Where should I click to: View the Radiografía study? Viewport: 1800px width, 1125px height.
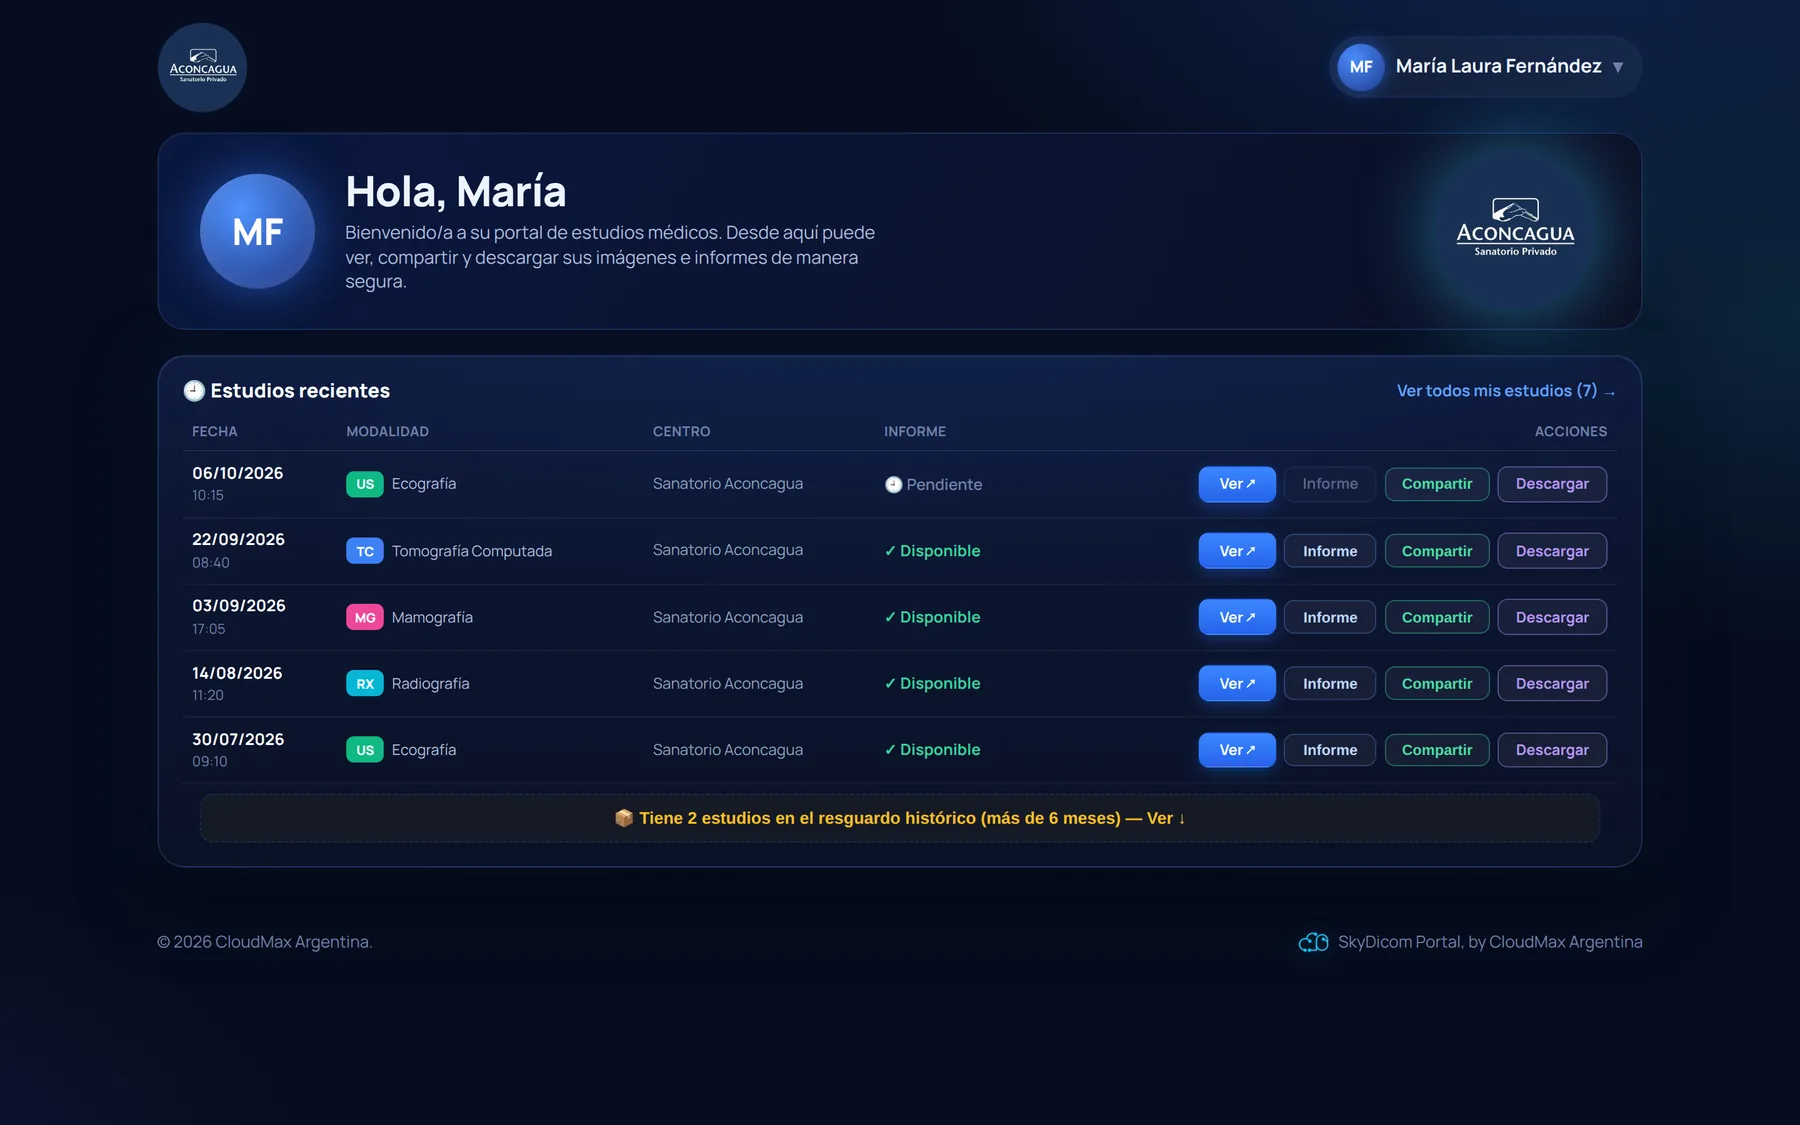pyautogui.click(x=1237, y=684)
